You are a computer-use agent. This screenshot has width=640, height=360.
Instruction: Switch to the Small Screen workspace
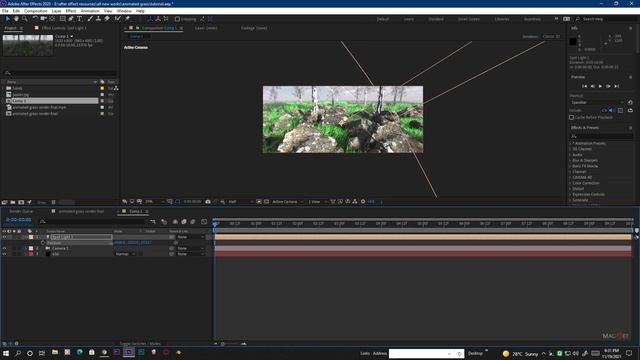(x=469, y=19)
